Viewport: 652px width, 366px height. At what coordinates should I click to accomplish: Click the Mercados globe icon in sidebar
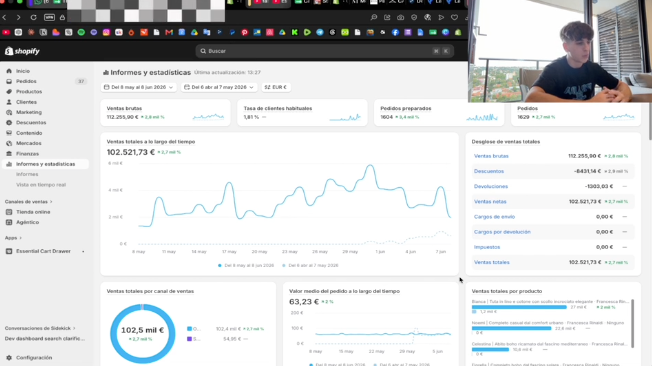point(9,143)
